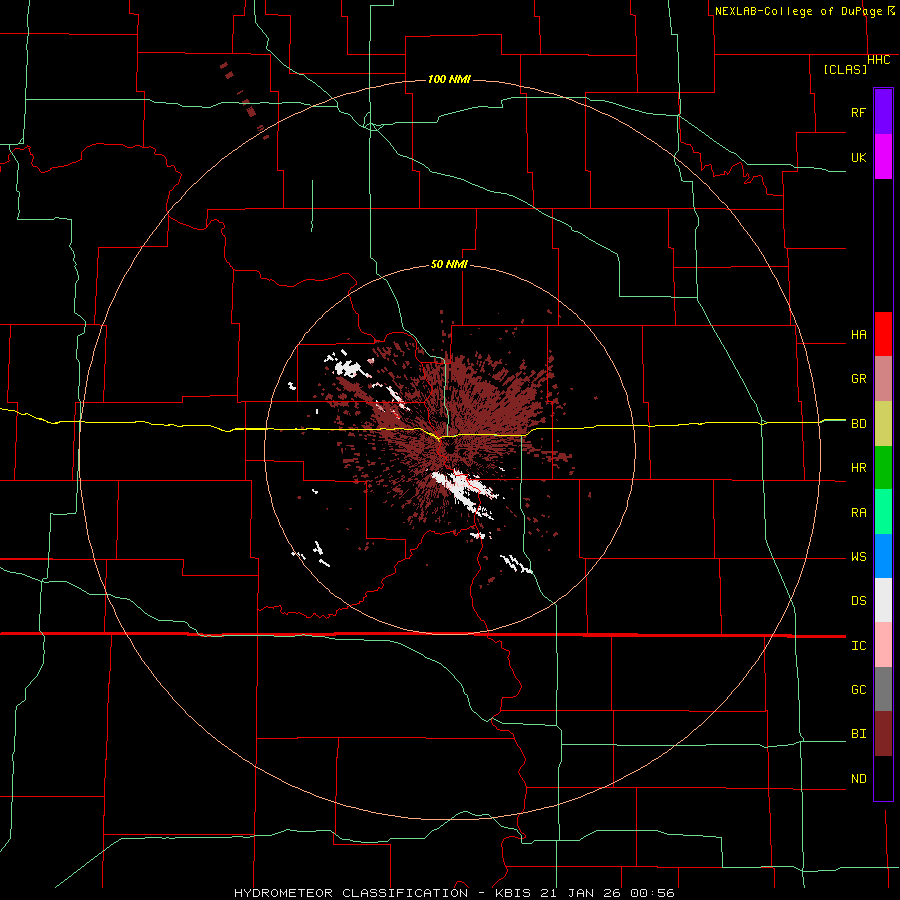Screen dimensions: 900x900
Task: Click the 'HA' legend label
Action: click(x=858, y=335)
